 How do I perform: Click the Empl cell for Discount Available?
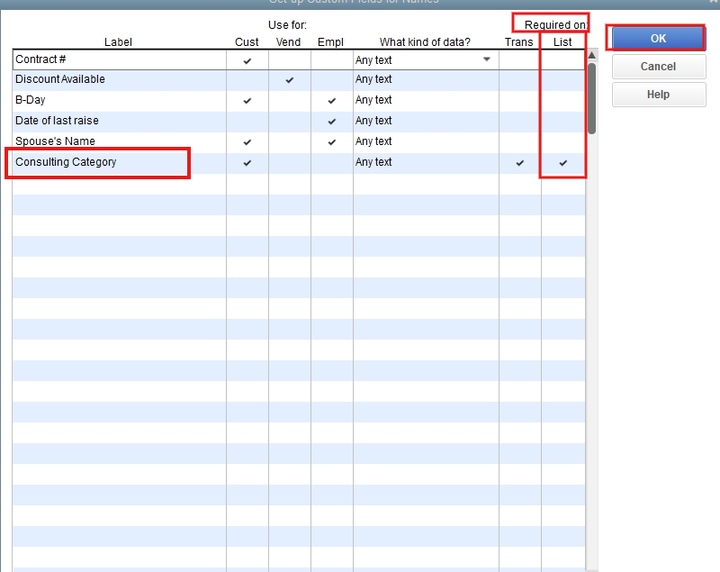click(332, 79)
